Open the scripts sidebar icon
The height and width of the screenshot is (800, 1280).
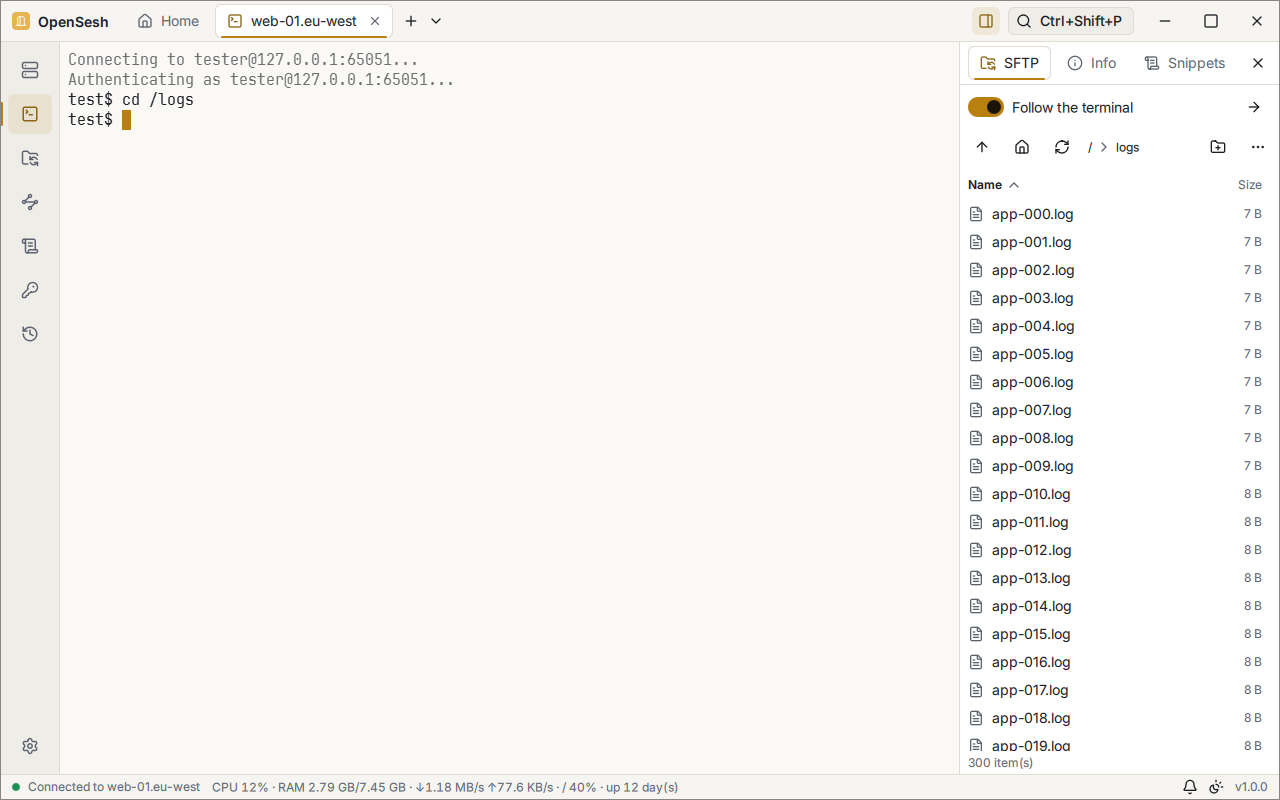30,246
